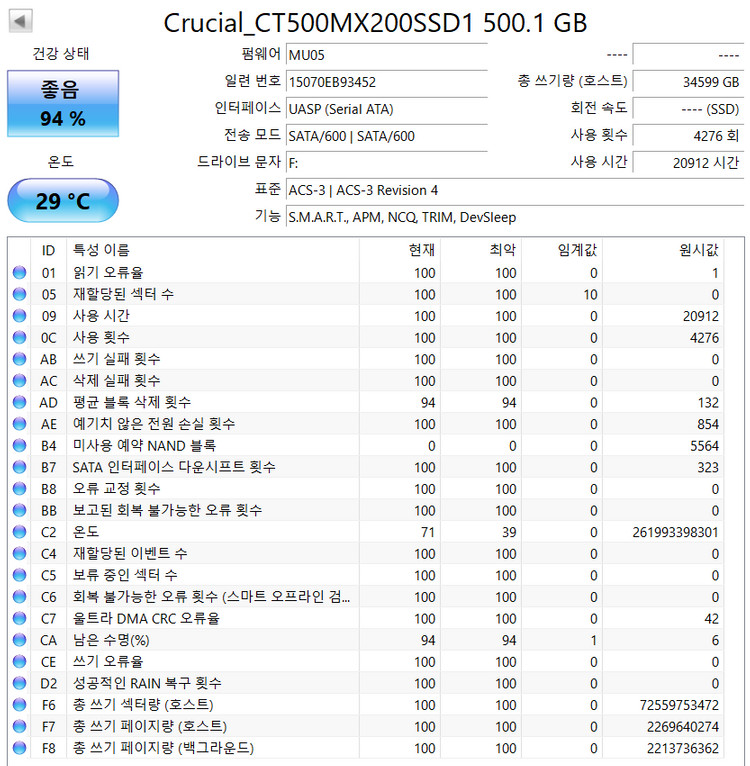
Task: Select the interface field UASP (Serial ATA)
Action: point(386,109)
